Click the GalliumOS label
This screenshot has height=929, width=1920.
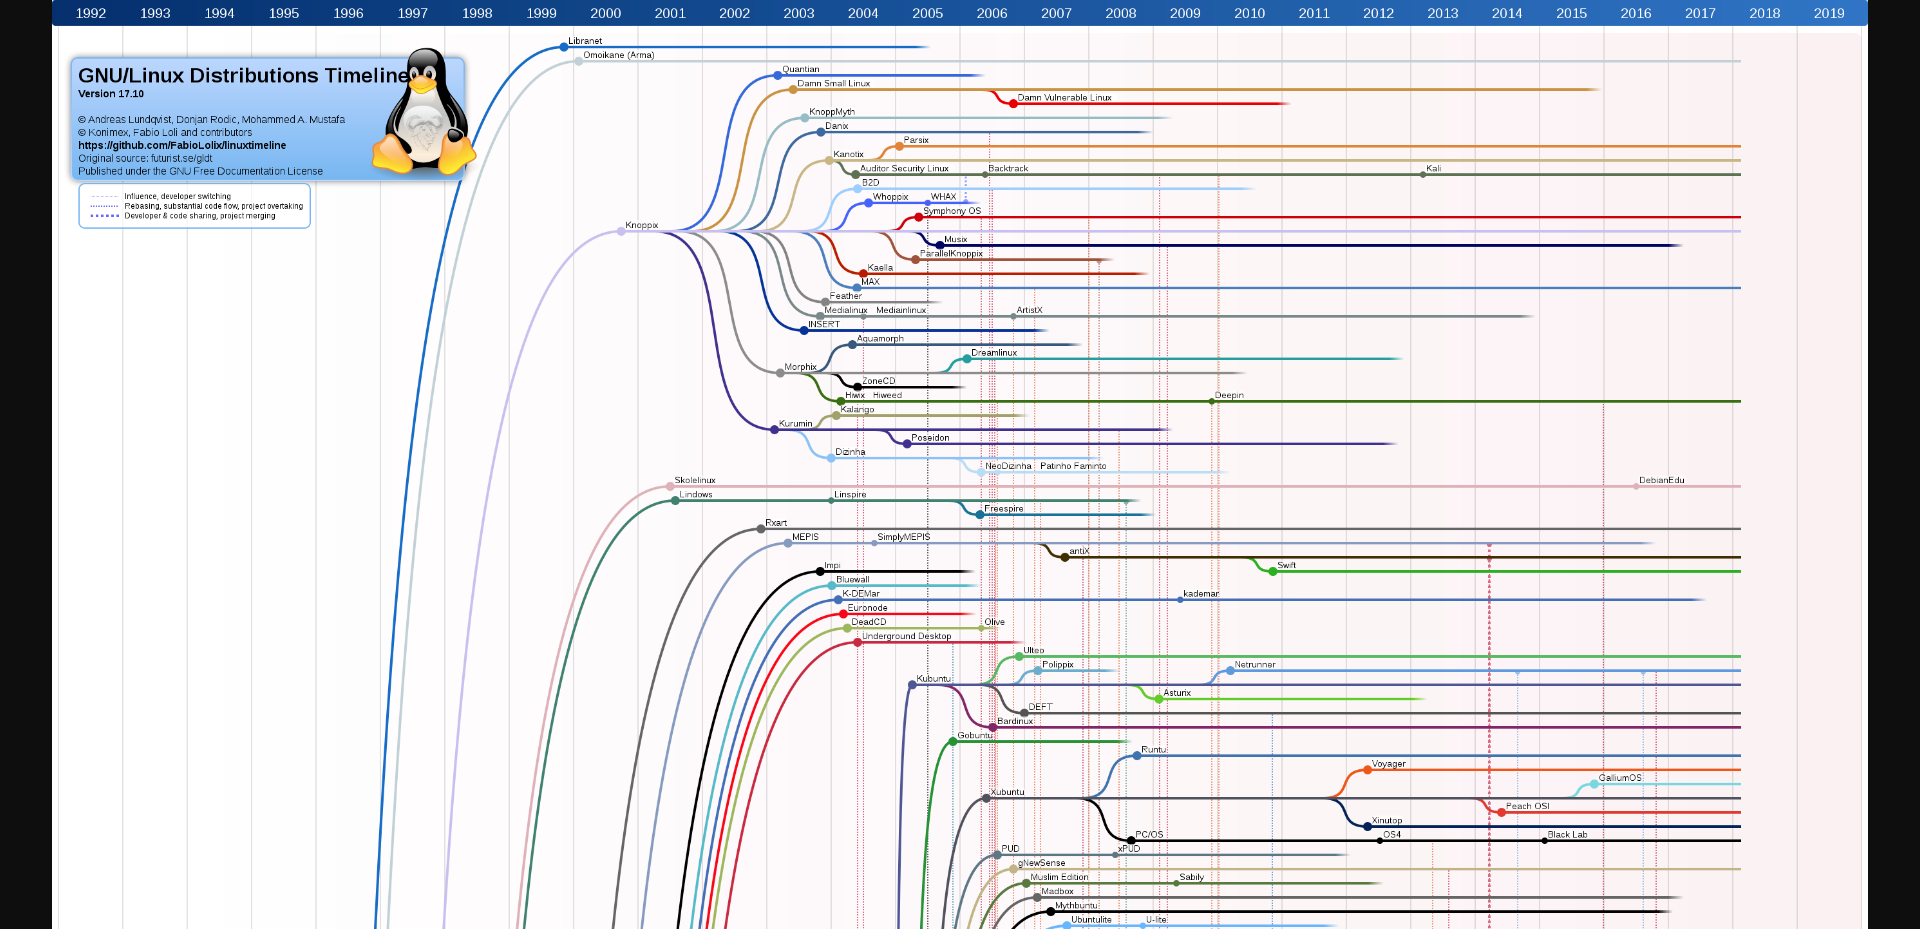coord(1620,778)
